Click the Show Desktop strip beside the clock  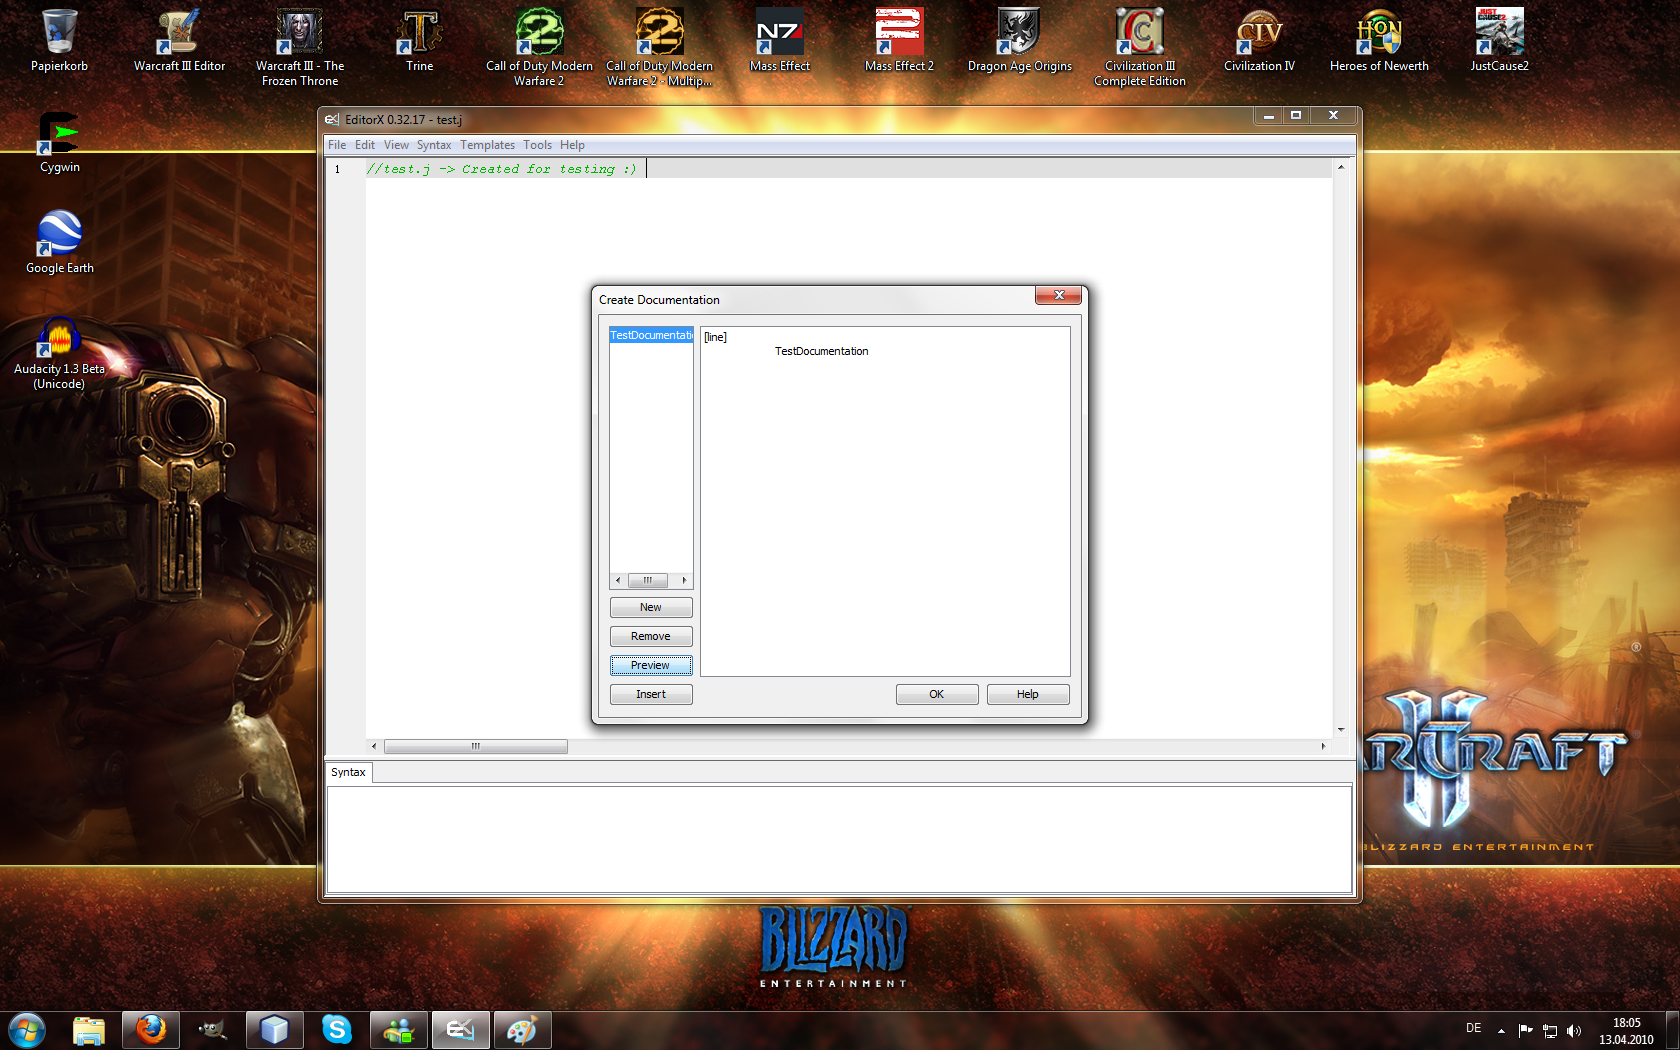pyautogui.click(x=1672, y=1030)
